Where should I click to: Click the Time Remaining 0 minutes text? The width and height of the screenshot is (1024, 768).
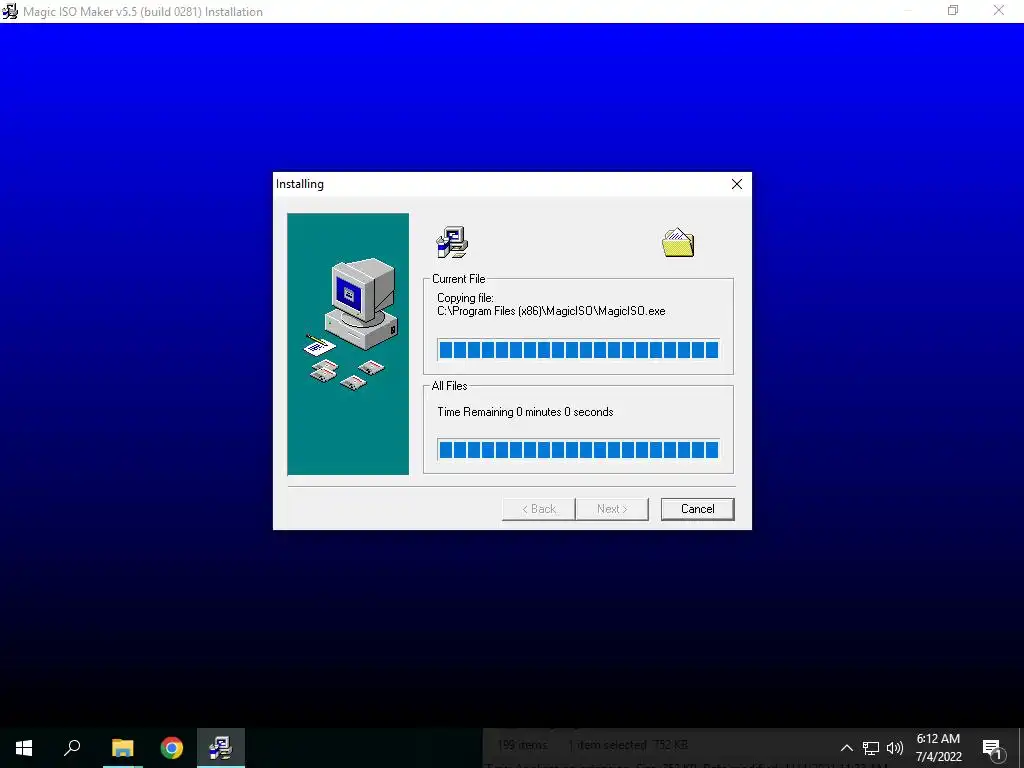click(525, 412)
